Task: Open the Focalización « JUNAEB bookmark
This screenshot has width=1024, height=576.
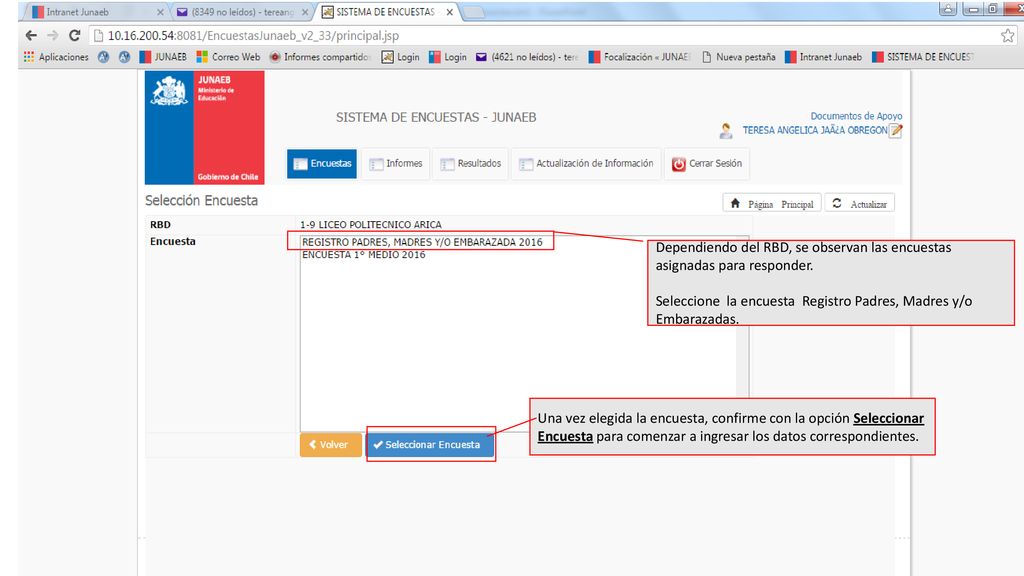Action: click(639, 57)
